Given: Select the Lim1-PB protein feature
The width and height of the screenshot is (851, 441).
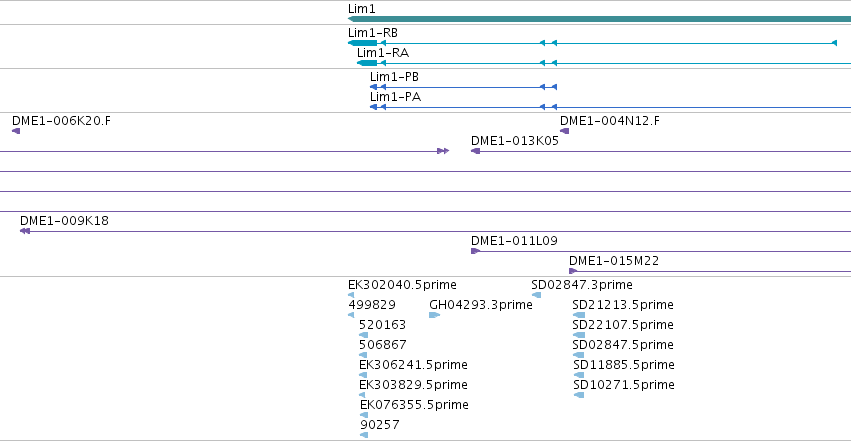Looking at the screenshot, I should coord(463,87).
